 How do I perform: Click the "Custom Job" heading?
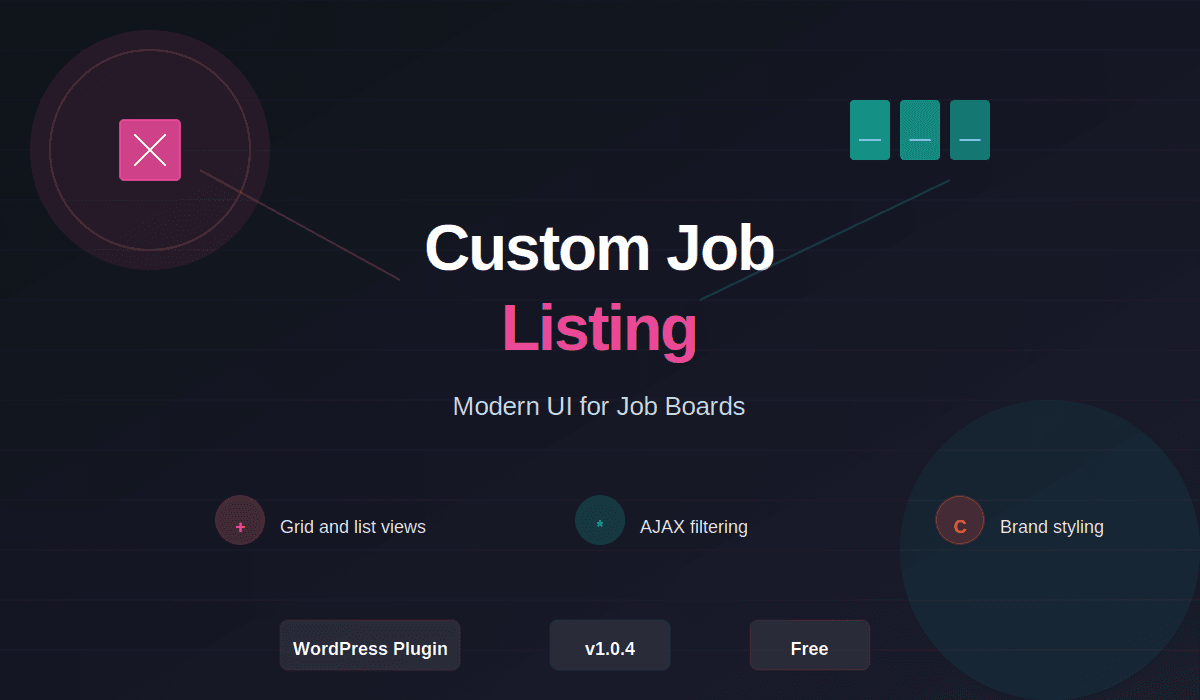[600, 248]
